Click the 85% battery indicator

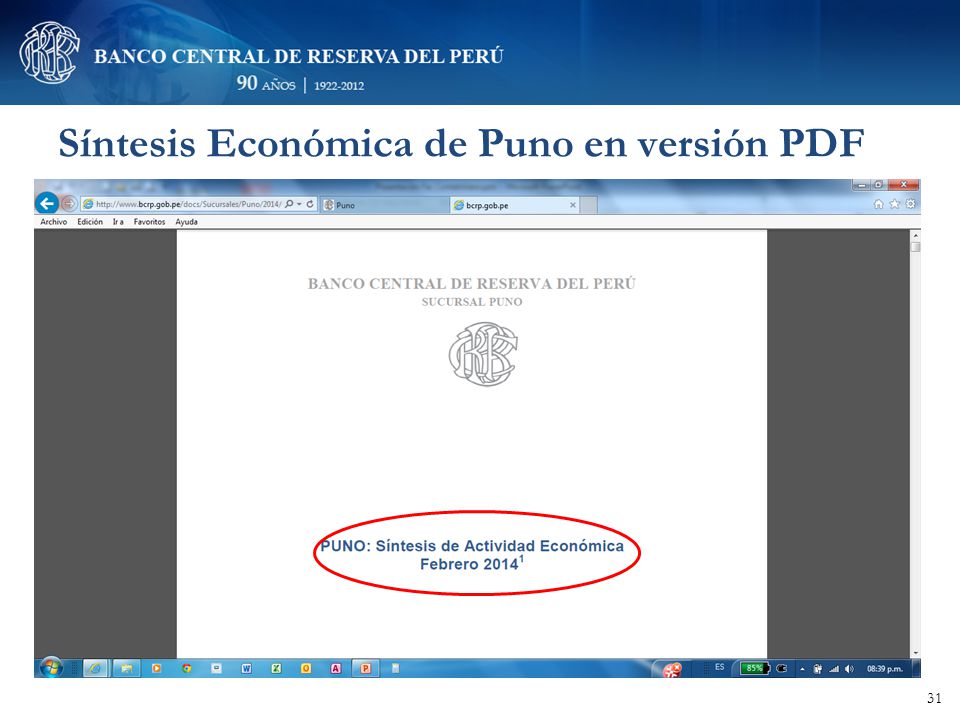(755, 668)
